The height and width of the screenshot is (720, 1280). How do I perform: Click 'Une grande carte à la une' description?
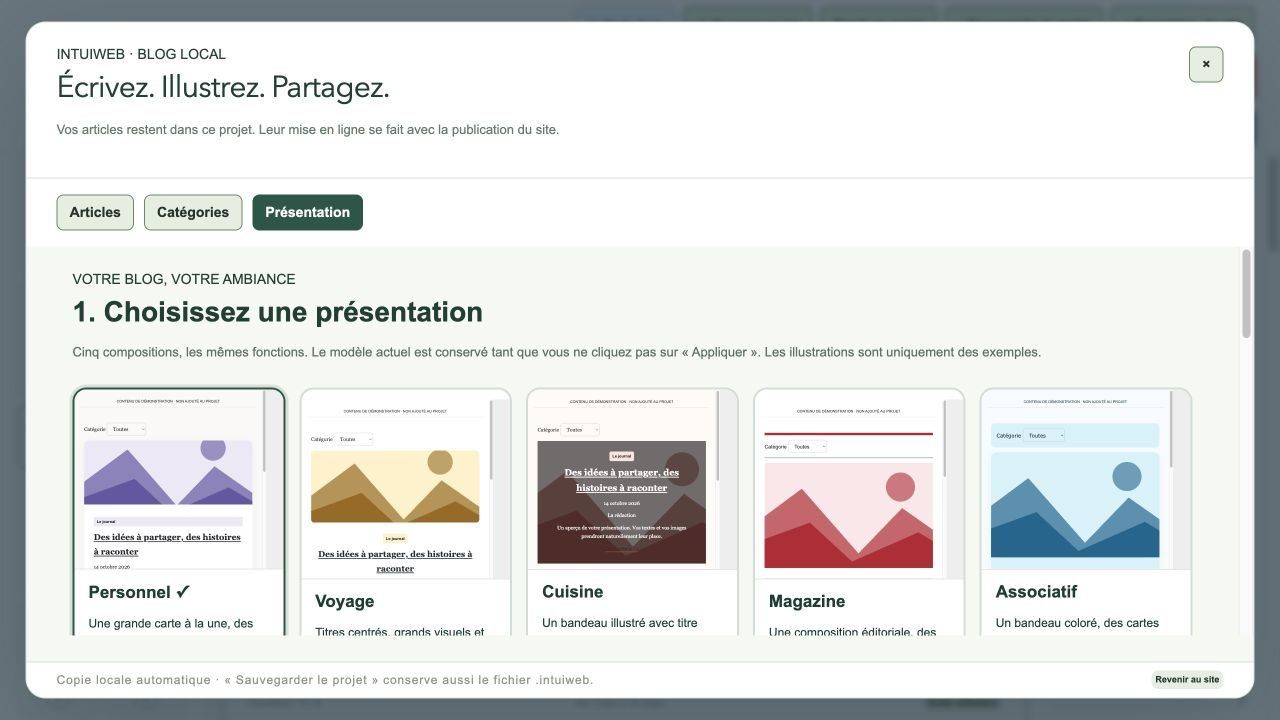coord(171,623)
